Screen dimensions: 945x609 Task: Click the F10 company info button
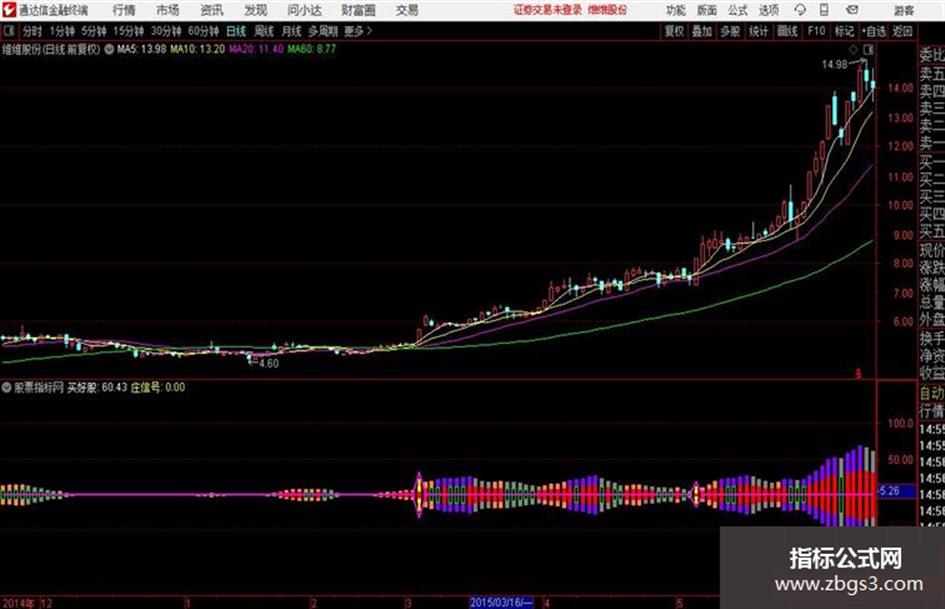click(x=816, y=31)
